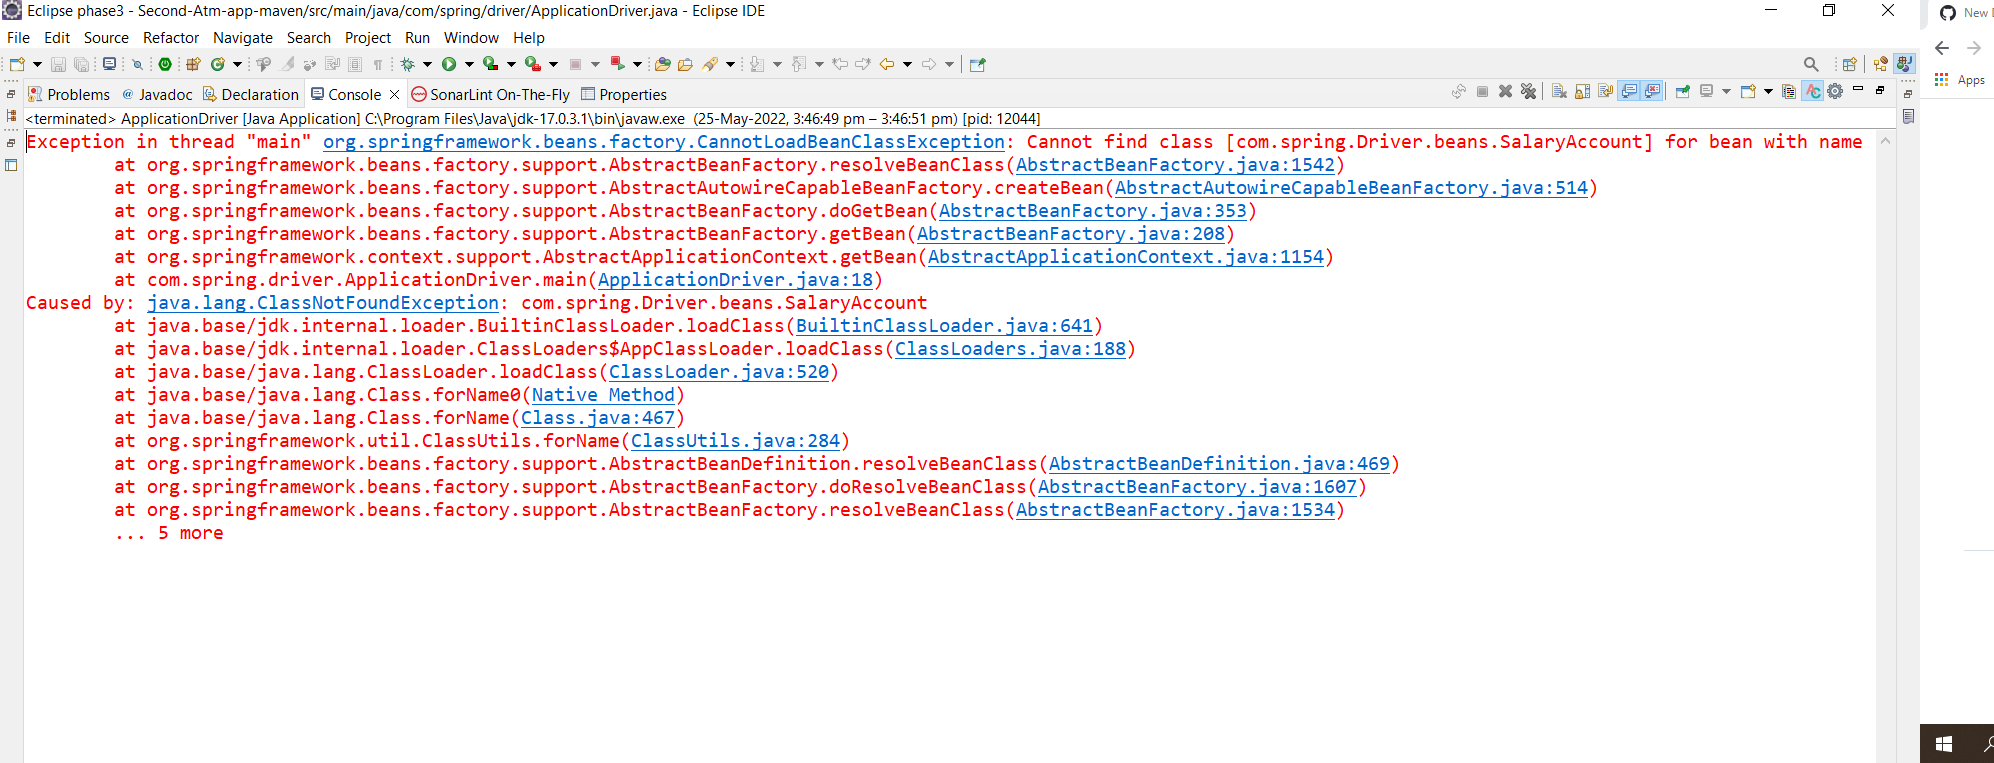This screenshot has width=1994, height=763.
Task: Switch to the Problems tab
Action: pos(69,94)
